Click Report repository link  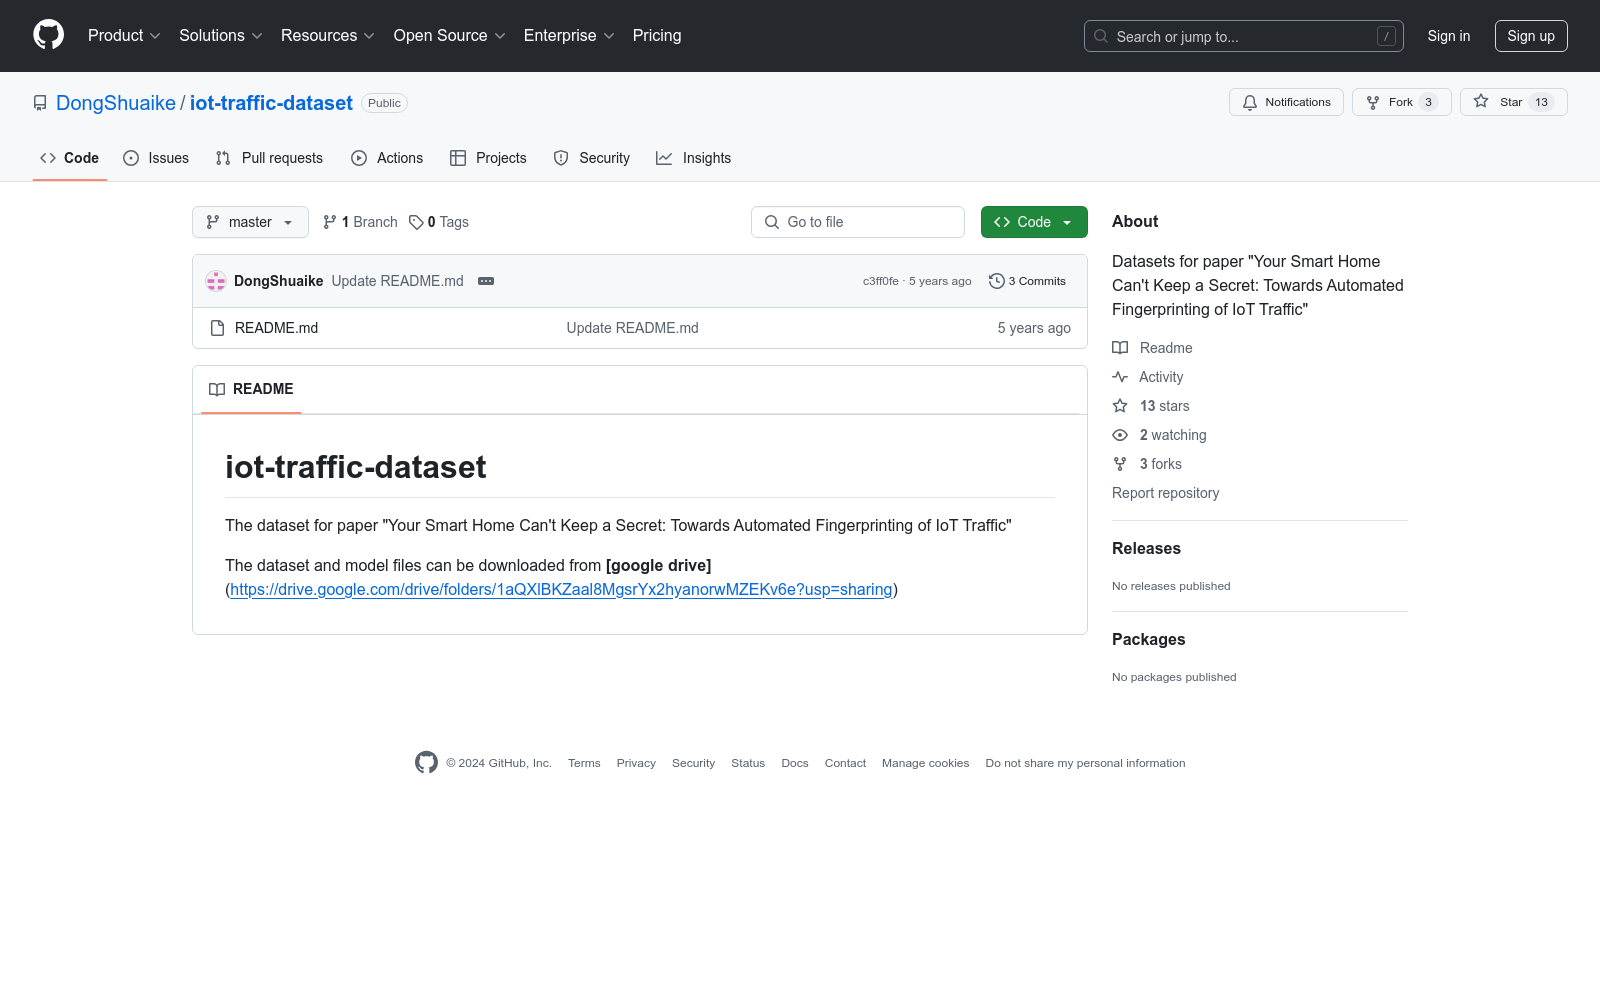(1165, 493)
